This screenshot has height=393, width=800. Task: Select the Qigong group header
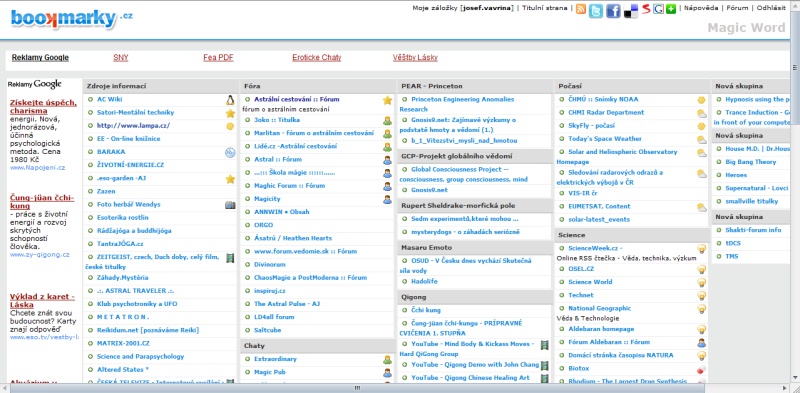pos(475,297)
